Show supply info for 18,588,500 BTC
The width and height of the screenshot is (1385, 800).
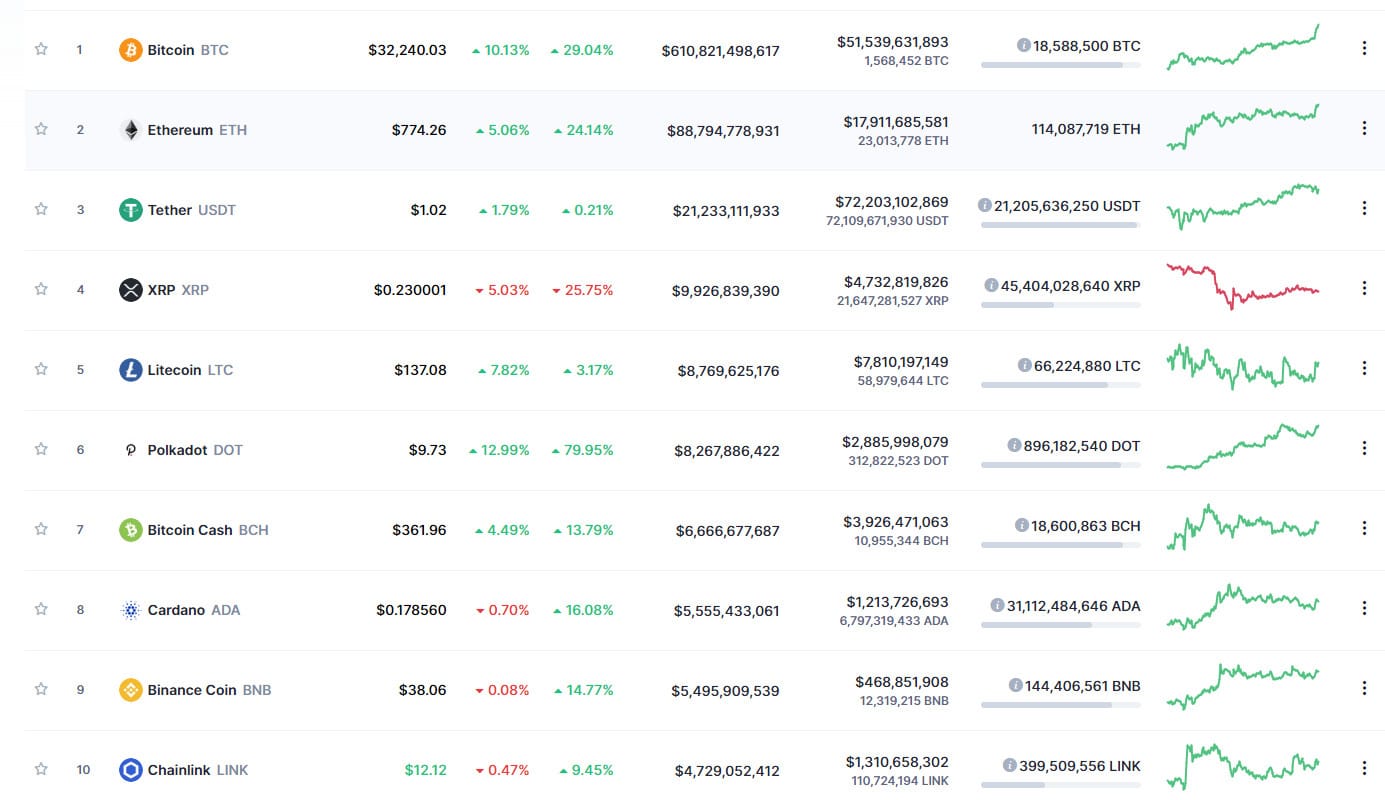point(1024,45)
